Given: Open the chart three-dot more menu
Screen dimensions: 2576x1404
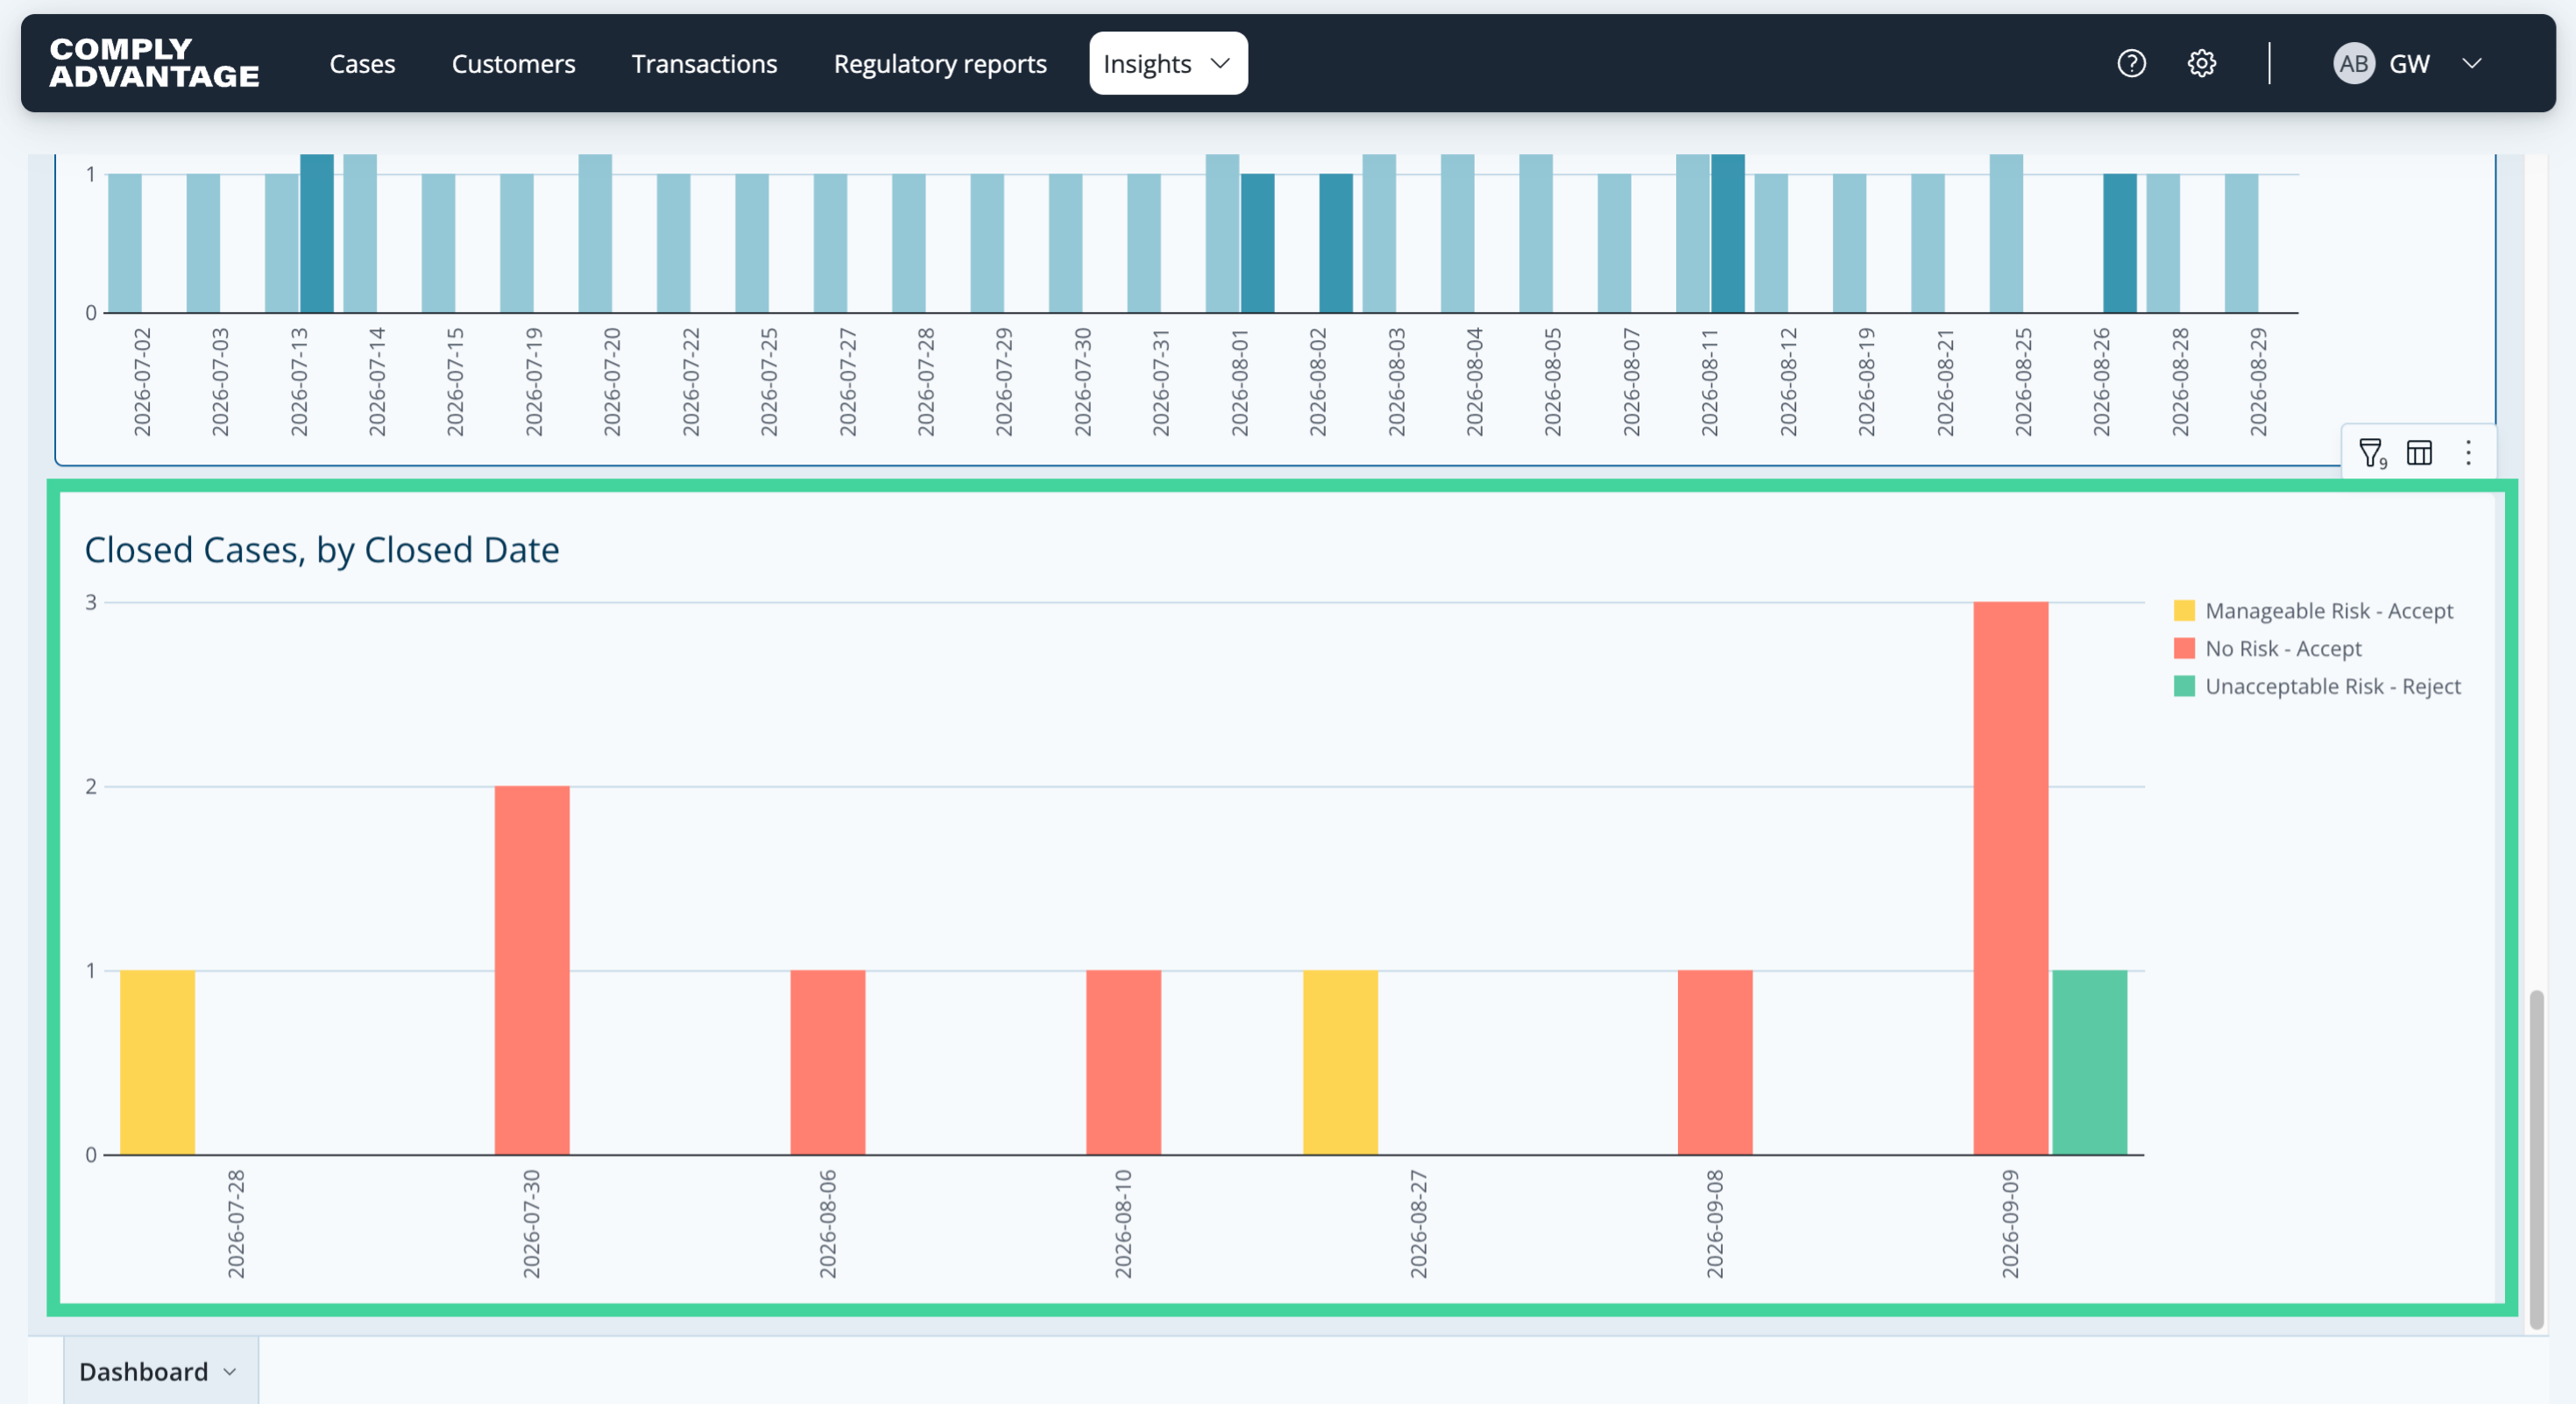Looking at the screenshot, I should coord(2468,453).
